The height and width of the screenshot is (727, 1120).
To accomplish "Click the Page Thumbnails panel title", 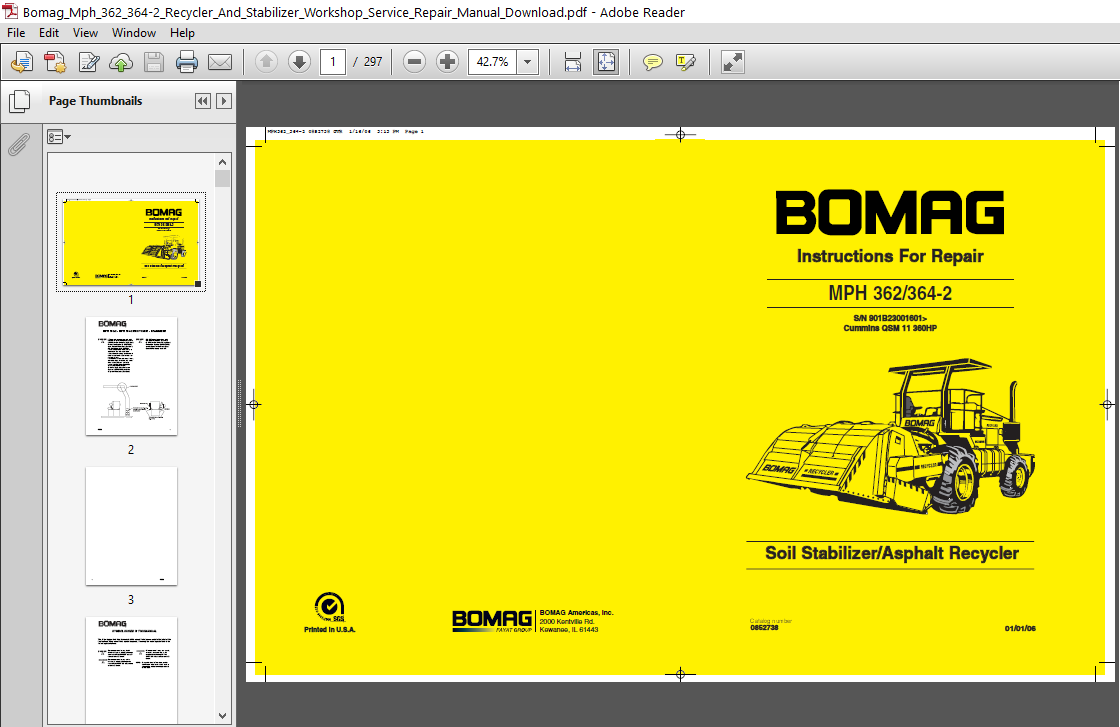I will (x=96, y=101).
